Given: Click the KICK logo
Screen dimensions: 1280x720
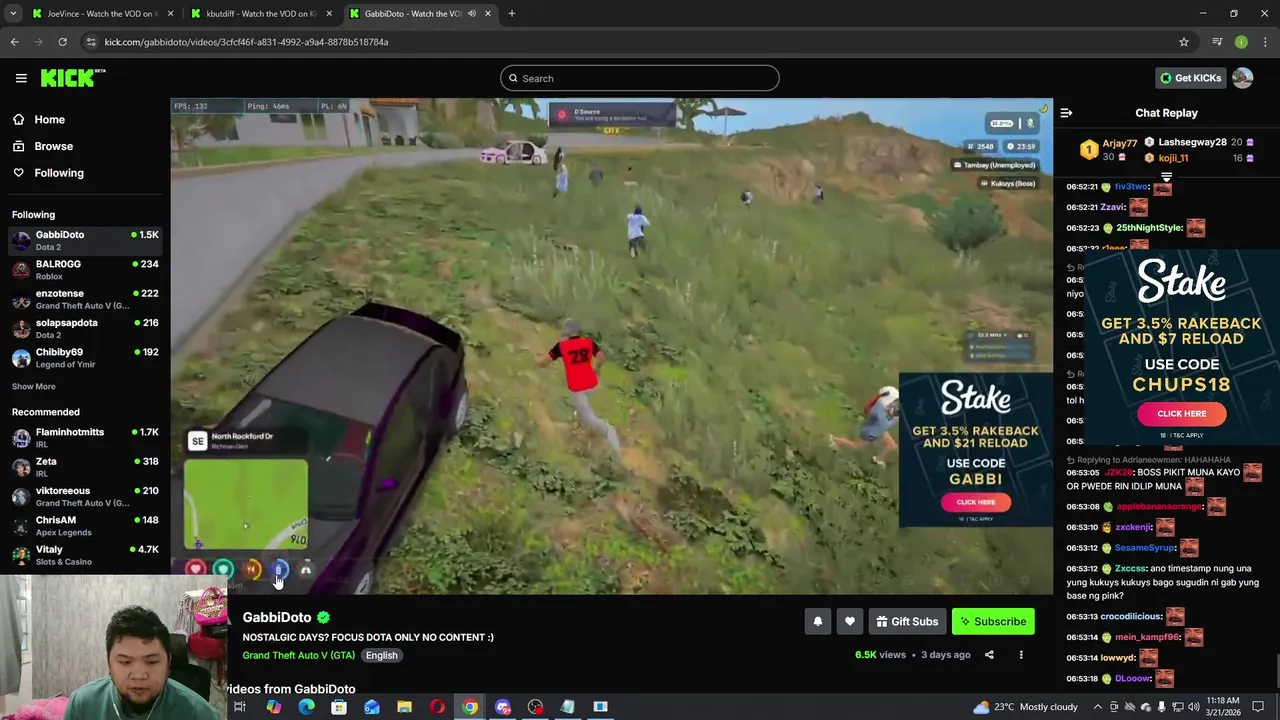Looking at the screenshot, I should 72,78.
